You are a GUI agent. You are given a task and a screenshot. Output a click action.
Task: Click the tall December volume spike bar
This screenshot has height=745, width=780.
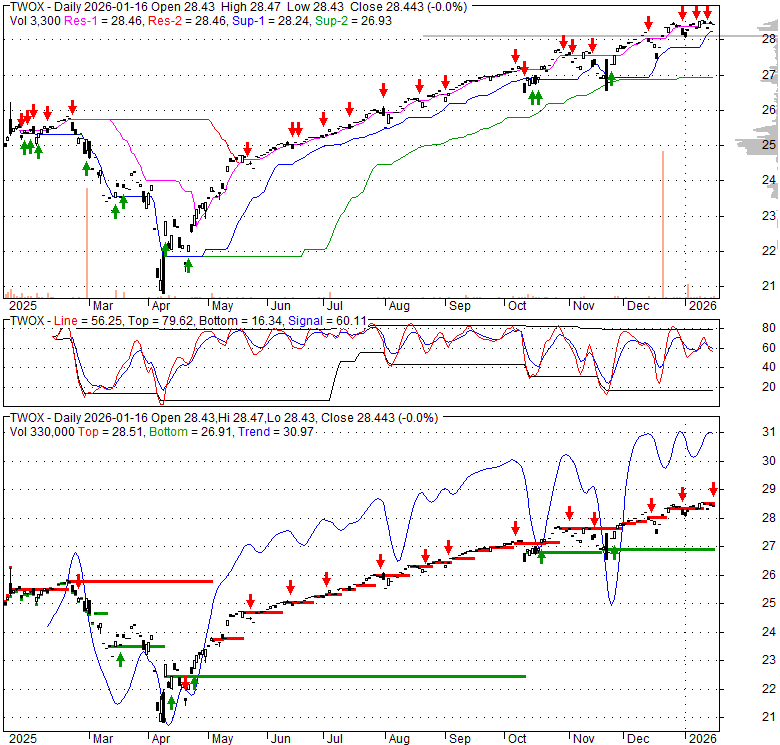pos(662,218)
